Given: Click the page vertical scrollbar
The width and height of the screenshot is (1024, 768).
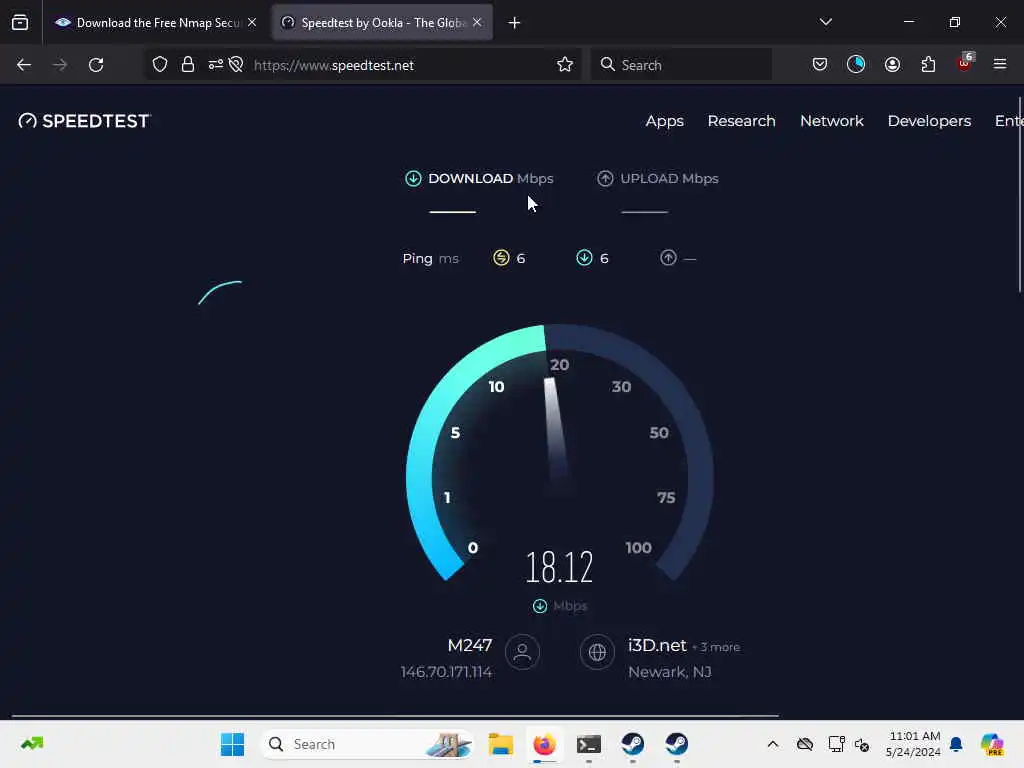Looking at the screenshot, I should pos(1020,194).
